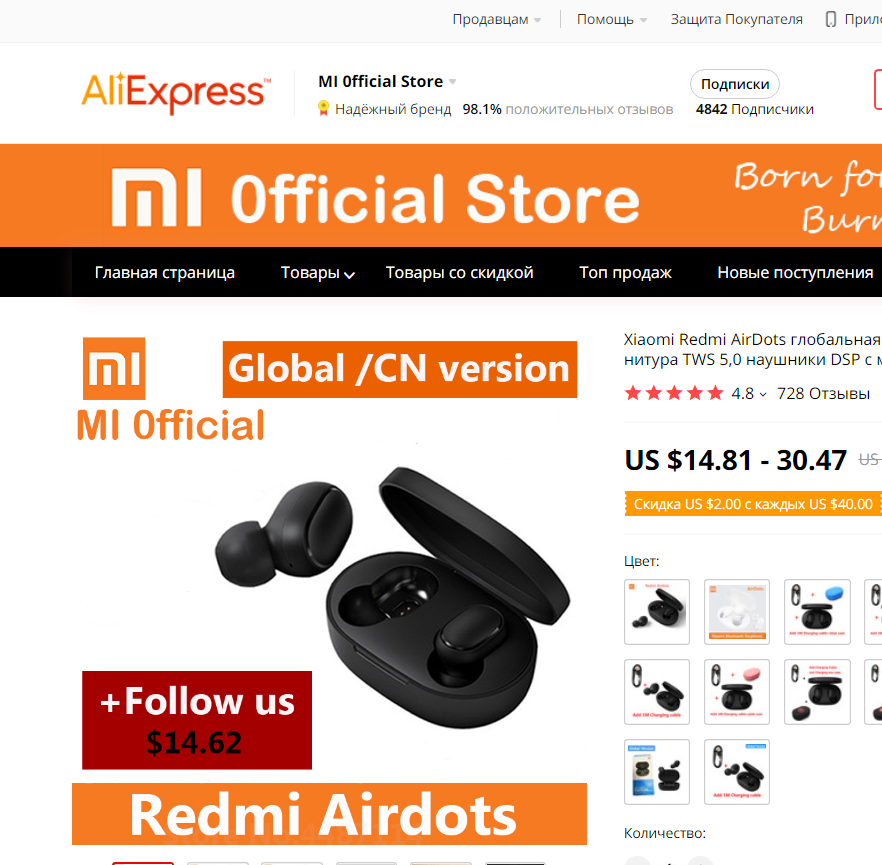The height and width of the screenshot is (865, 882).
Task: Go to Топ продаж tab
Action: (625, 273)
